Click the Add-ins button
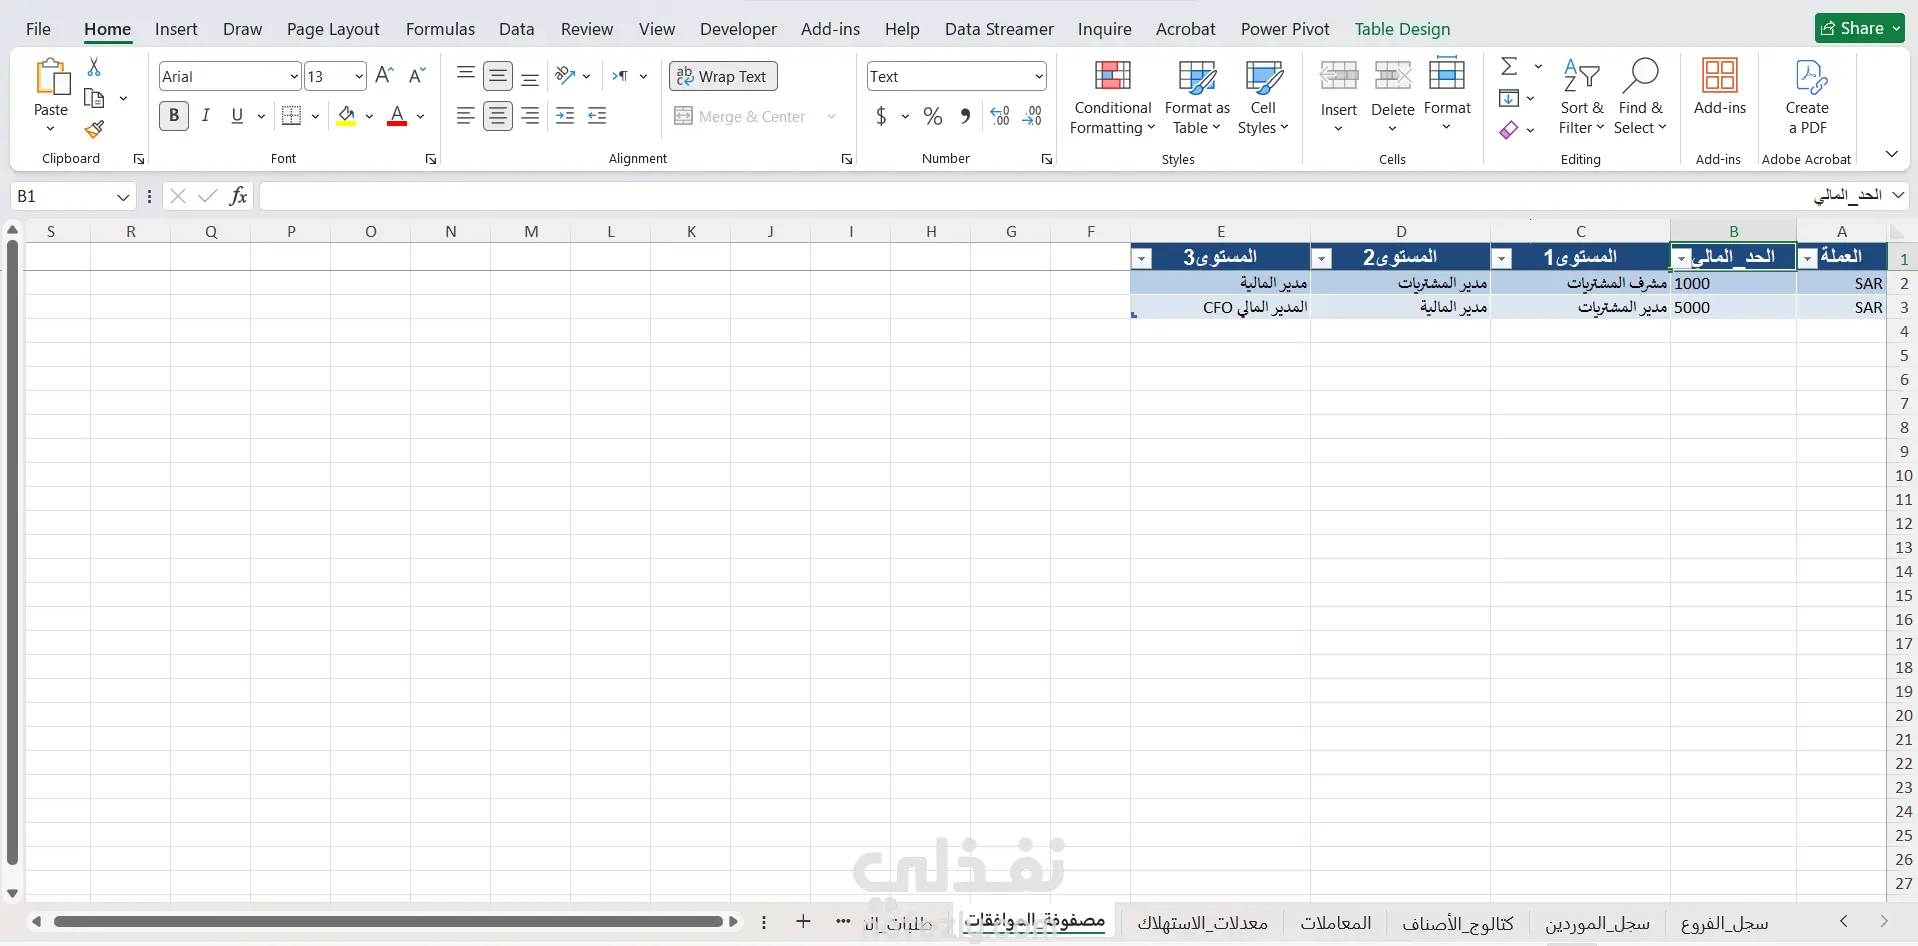This screenshot has width=1918, height=946. click(1720, 88)
